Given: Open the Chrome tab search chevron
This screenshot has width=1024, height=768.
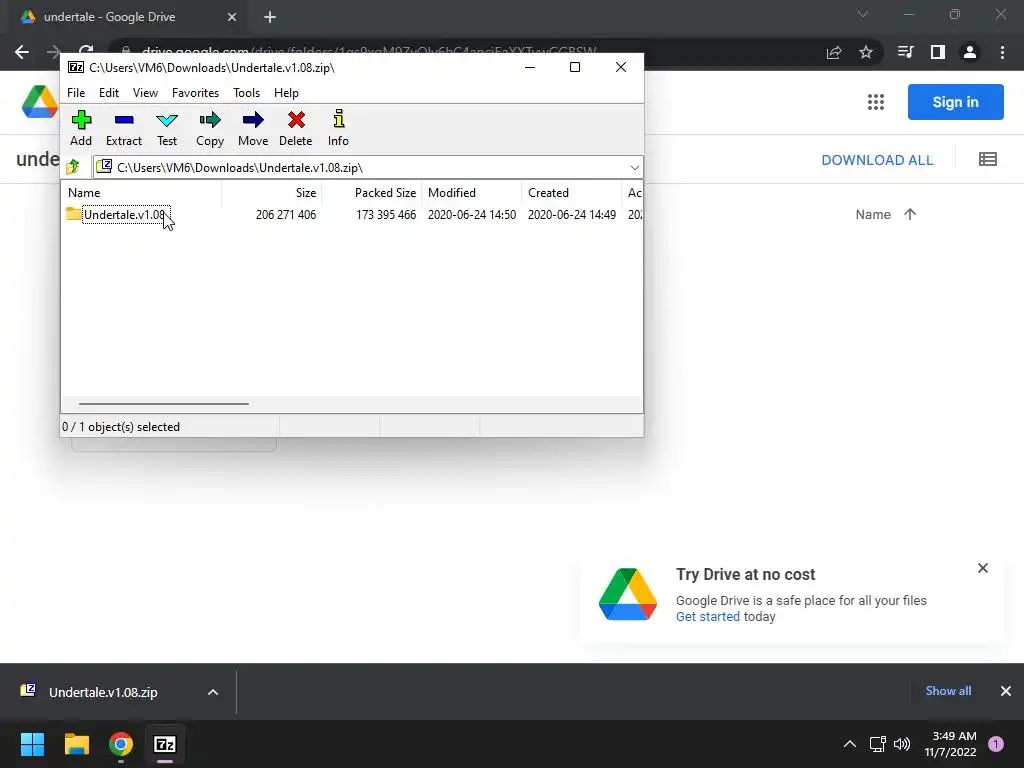Looking at the screenshot, I should pos(863,14).
